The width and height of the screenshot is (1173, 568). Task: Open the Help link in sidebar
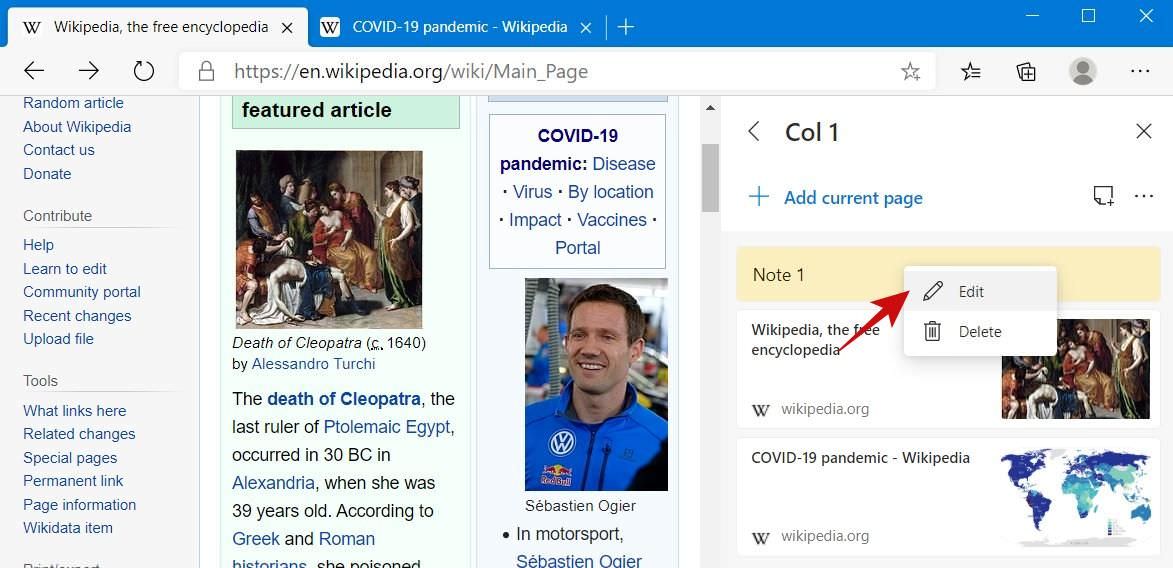[38, 245]
